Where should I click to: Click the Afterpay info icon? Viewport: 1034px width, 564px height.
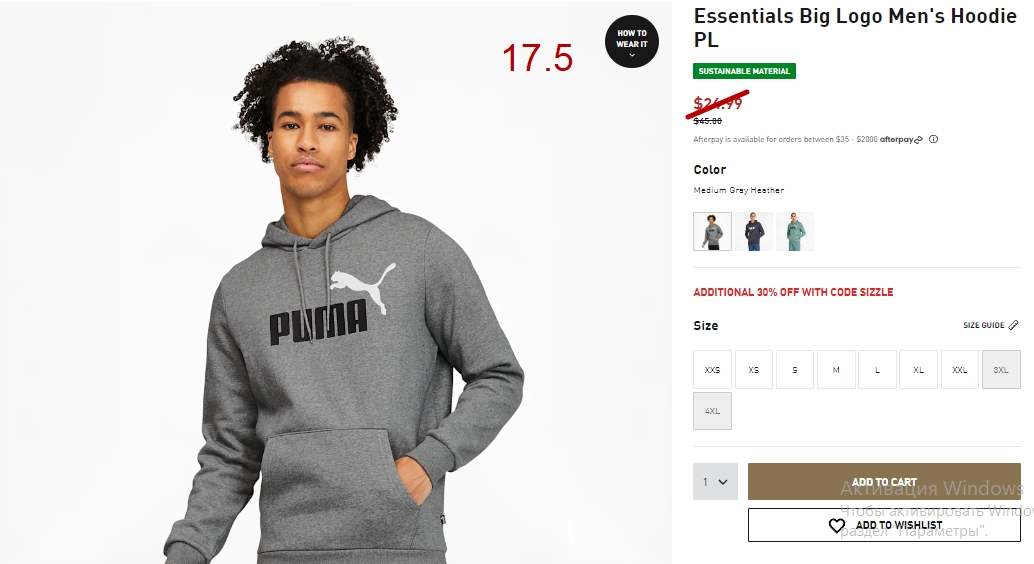[x=933, y=139]
